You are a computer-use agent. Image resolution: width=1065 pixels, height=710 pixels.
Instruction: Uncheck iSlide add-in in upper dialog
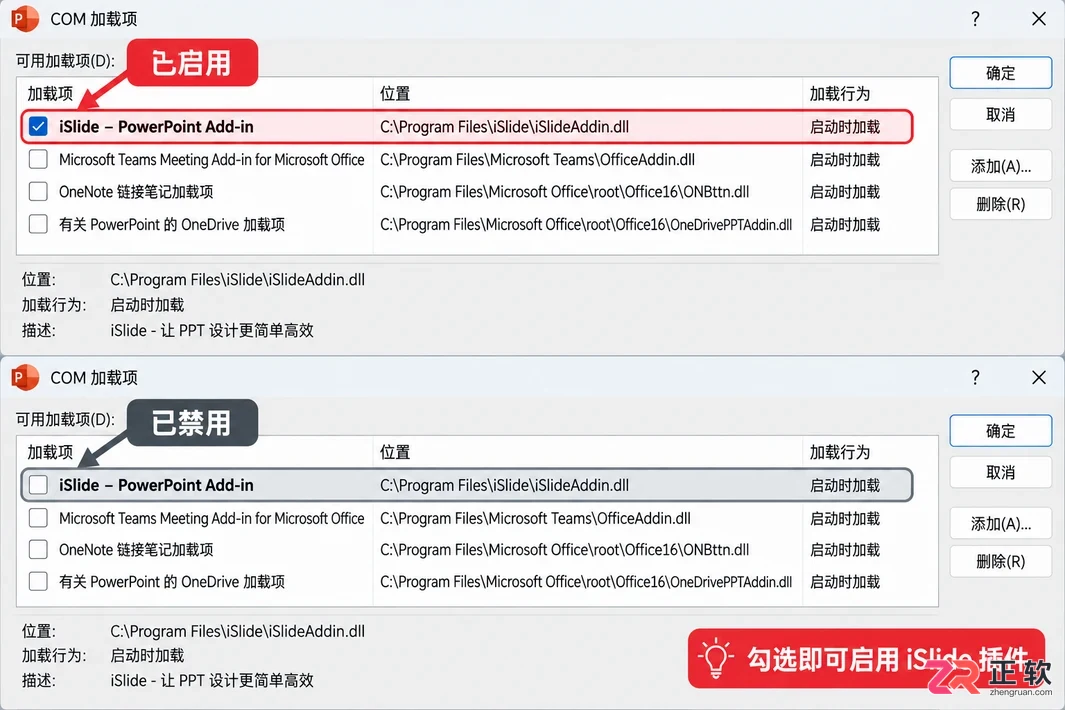click(38, 126)
